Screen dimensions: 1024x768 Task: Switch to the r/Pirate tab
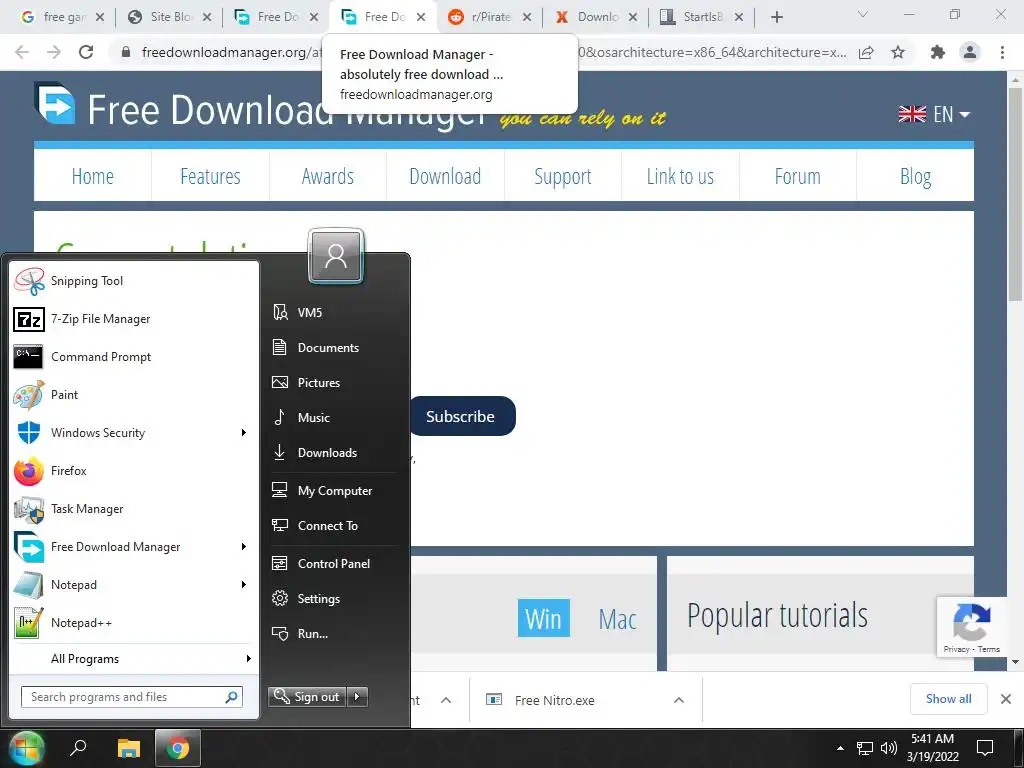click(x=490, y=17)
